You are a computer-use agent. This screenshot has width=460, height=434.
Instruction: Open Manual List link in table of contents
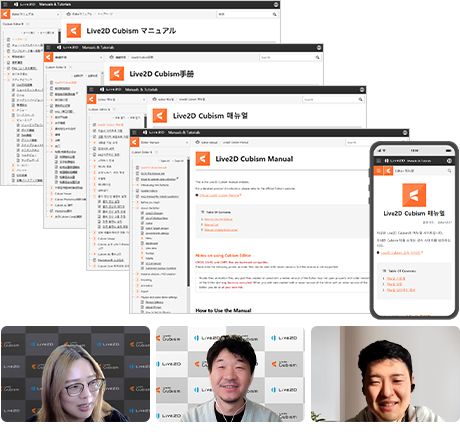click(211, 225)
